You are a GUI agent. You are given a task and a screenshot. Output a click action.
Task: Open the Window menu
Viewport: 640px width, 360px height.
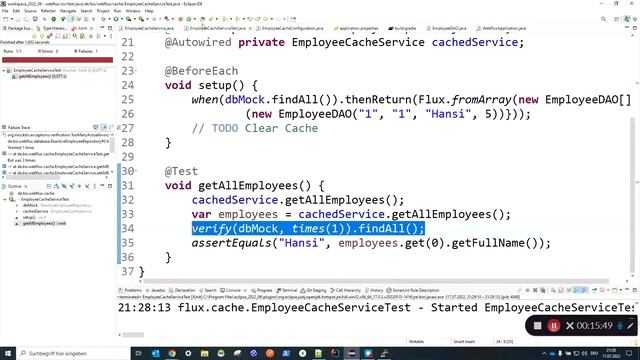click(x=133, y=11)
